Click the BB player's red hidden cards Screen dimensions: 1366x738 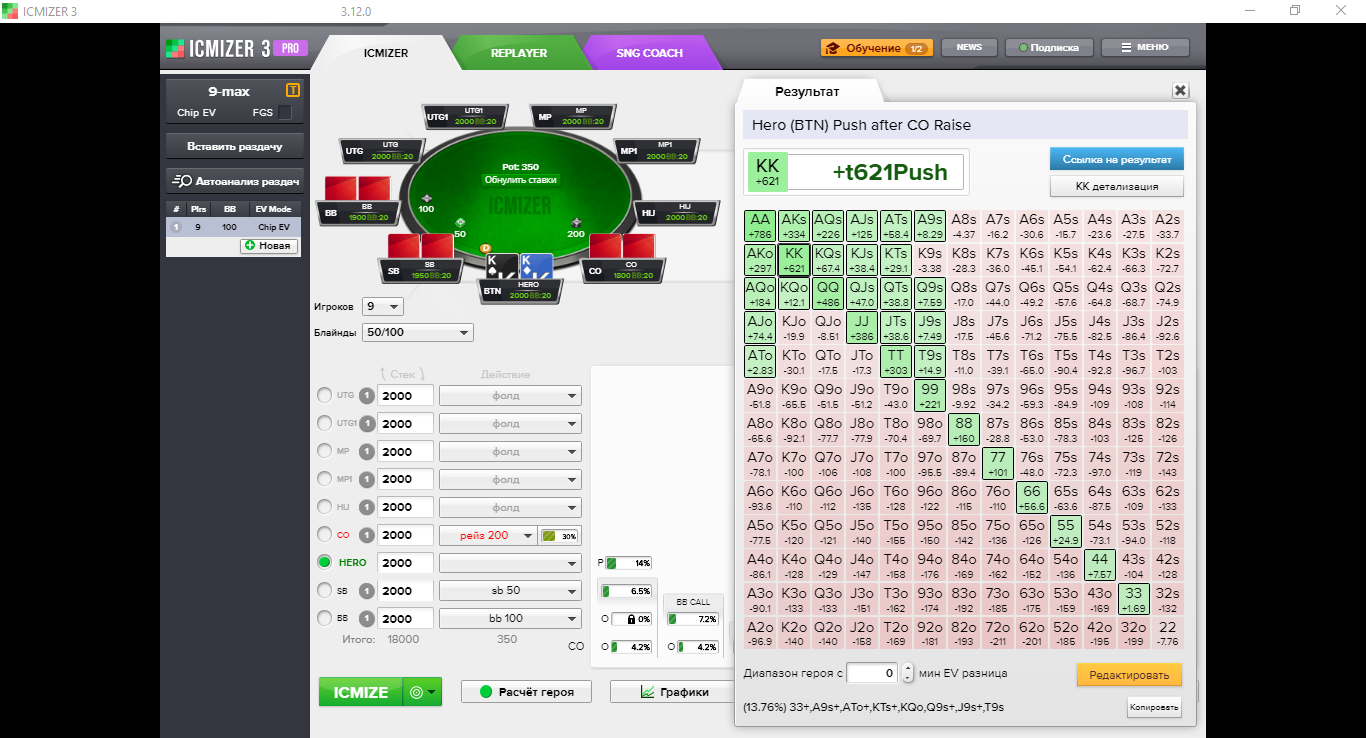pos(358,188)
